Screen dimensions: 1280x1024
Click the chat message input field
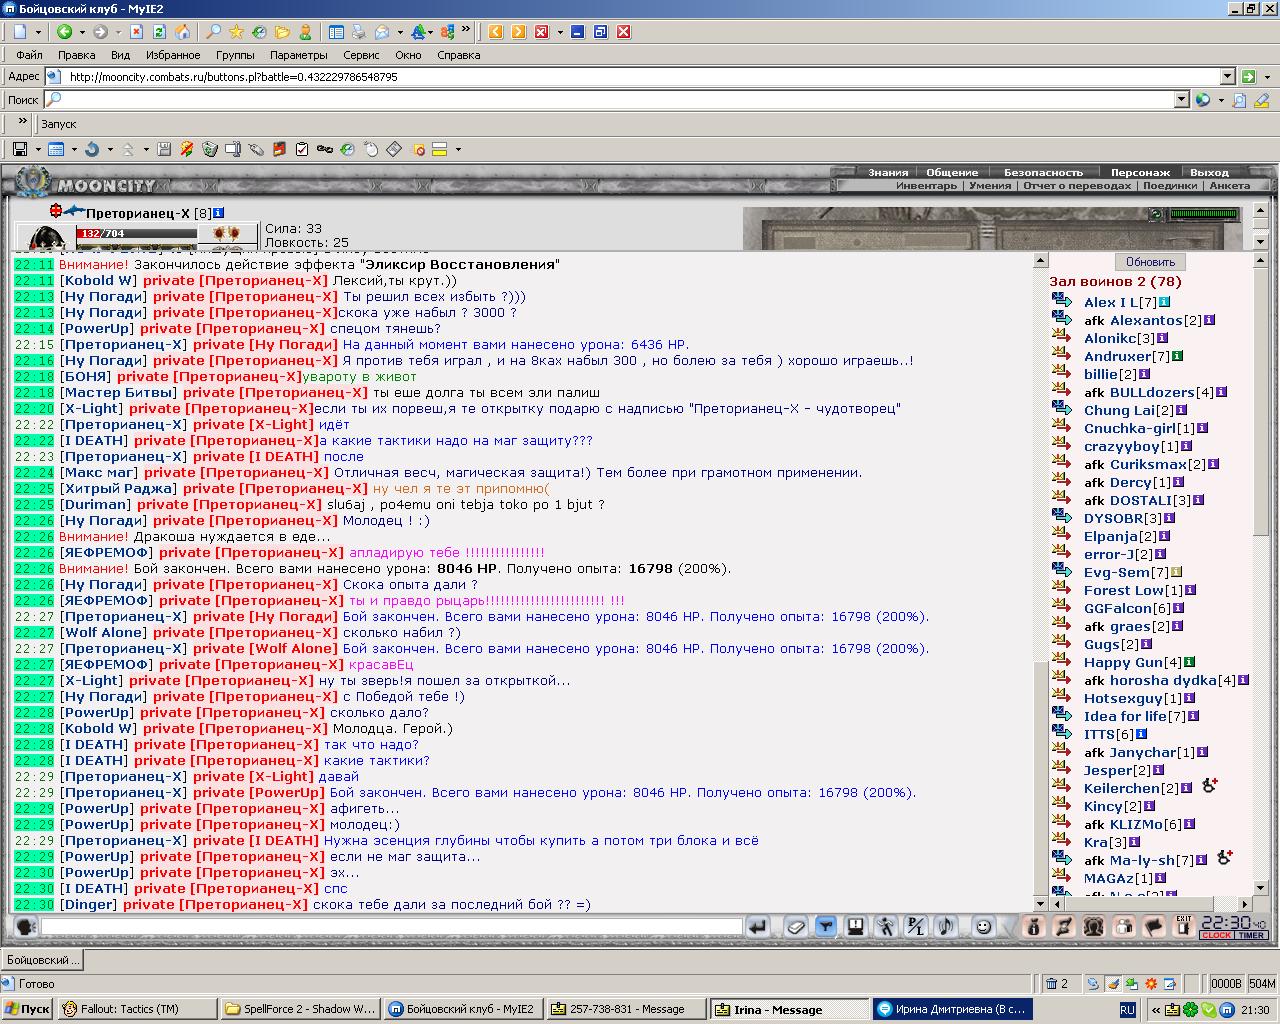click(x=391, y=927)
